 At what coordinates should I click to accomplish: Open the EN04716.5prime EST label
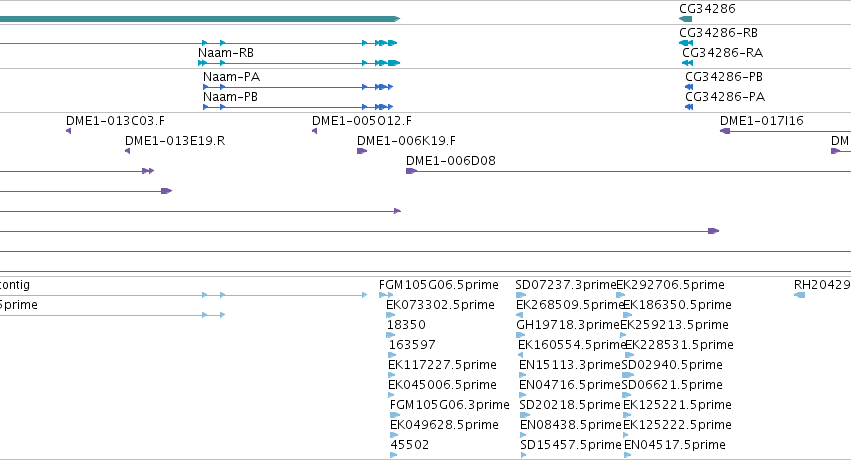[569, 385]
